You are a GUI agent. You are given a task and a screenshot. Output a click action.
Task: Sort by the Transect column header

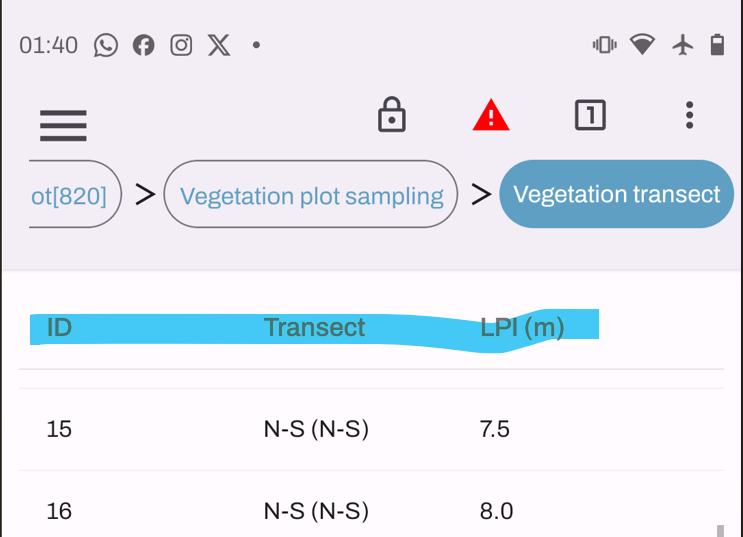314,327
